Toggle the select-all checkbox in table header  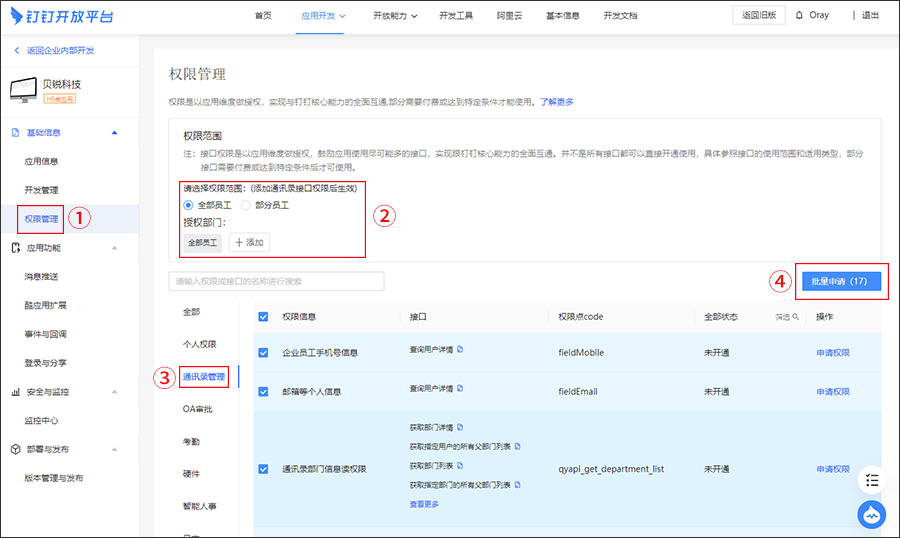click(264, 317)
